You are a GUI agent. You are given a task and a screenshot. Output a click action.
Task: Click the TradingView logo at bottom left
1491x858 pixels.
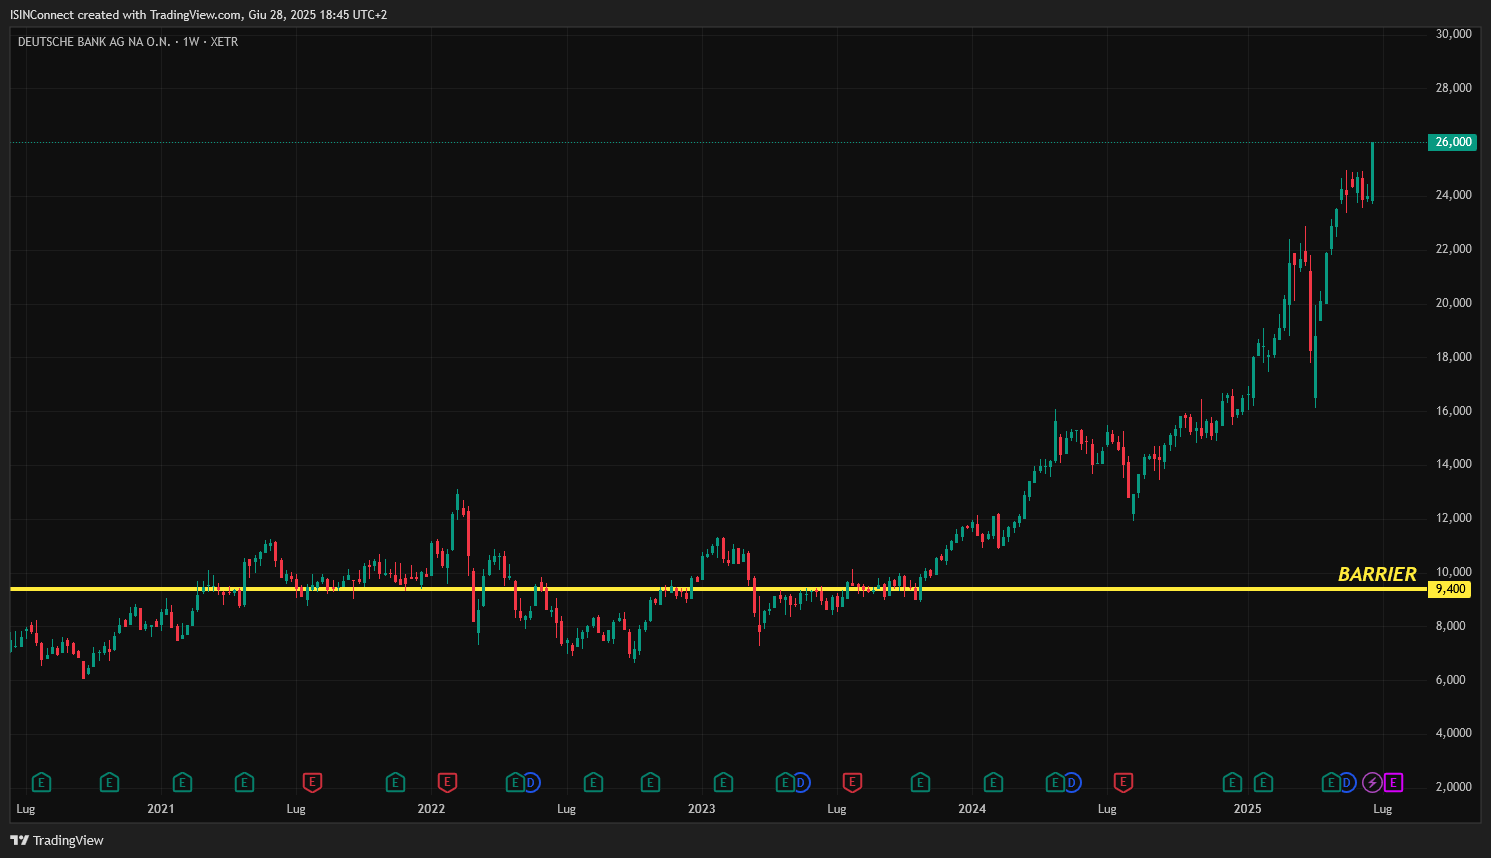click(x=57, y=840)
